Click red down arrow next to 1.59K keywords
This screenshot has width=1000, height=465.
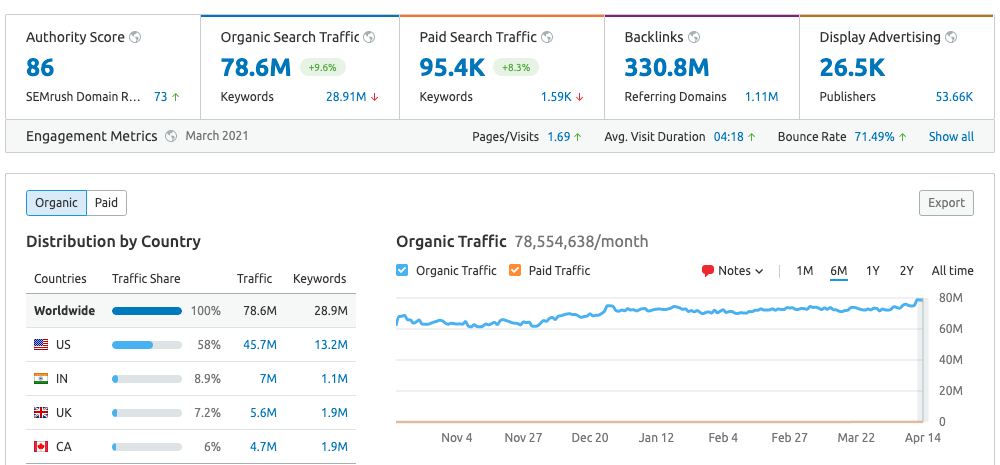click(x=579, y=97)
